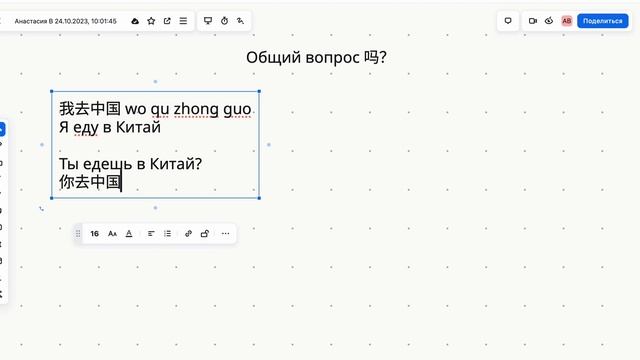Click the line Я еду в Китай
Image resolution: width=640 pixels, height=360 pixels.
110,127
